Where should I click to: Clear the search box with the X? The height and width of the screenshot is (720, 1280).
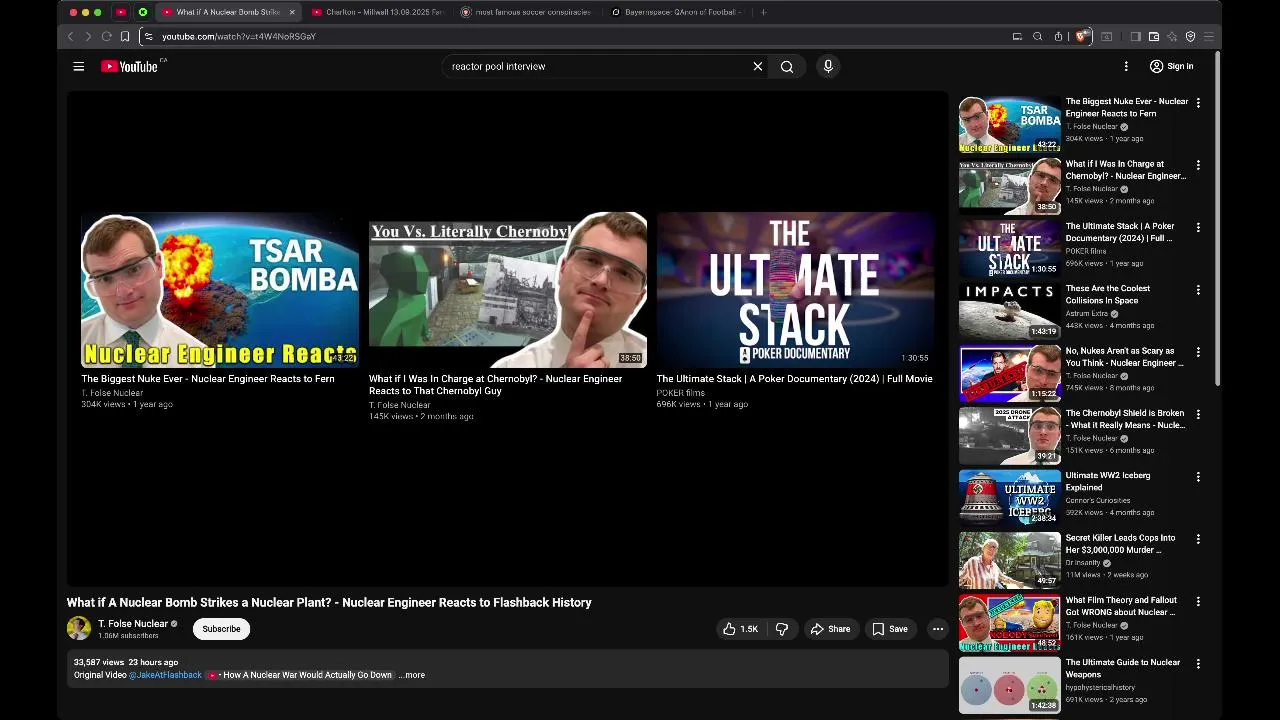(x=758, y=66)
